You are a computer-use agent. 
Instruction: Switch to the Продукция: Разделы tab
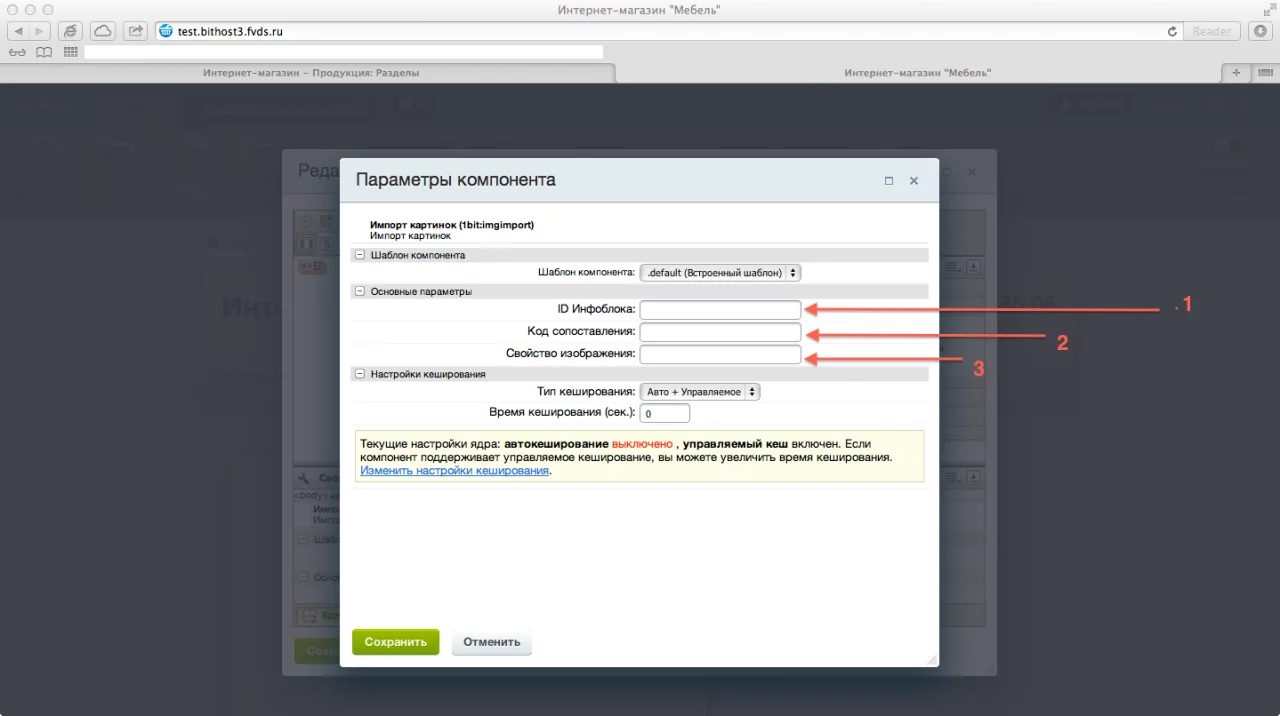pyautogui.click(x=310, y=72)
